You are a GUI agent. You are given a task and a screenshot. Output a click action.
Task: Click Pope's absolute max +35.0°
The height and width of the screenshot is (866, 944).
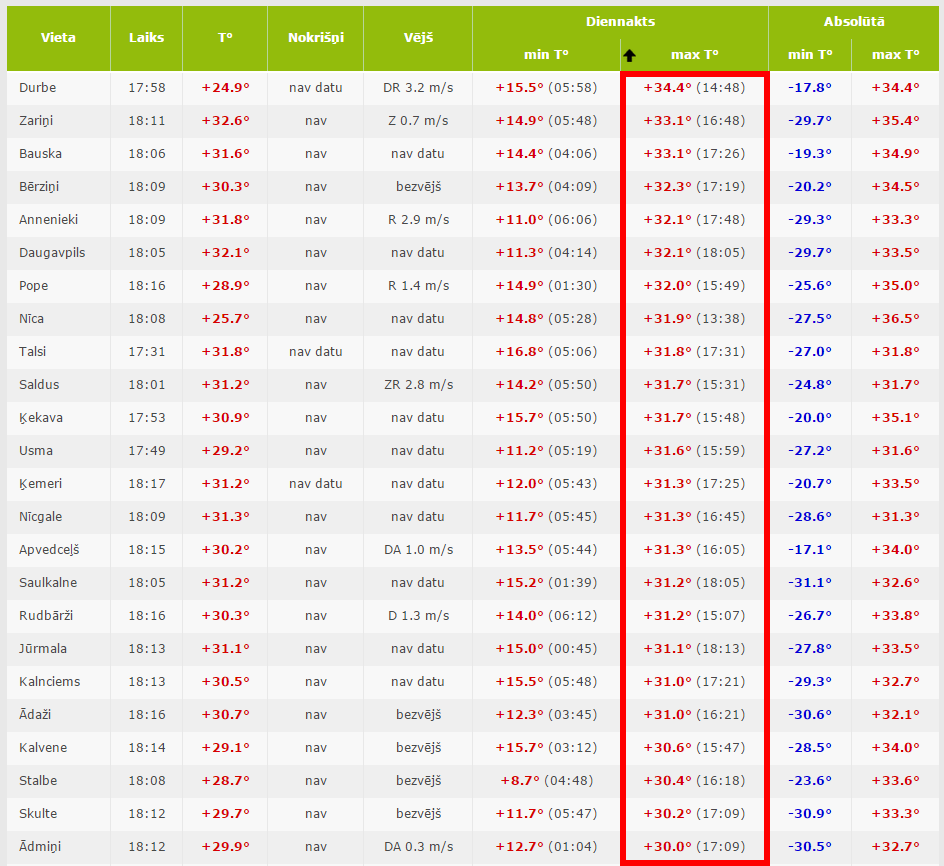pyautogui.click(x=895, y=285)
